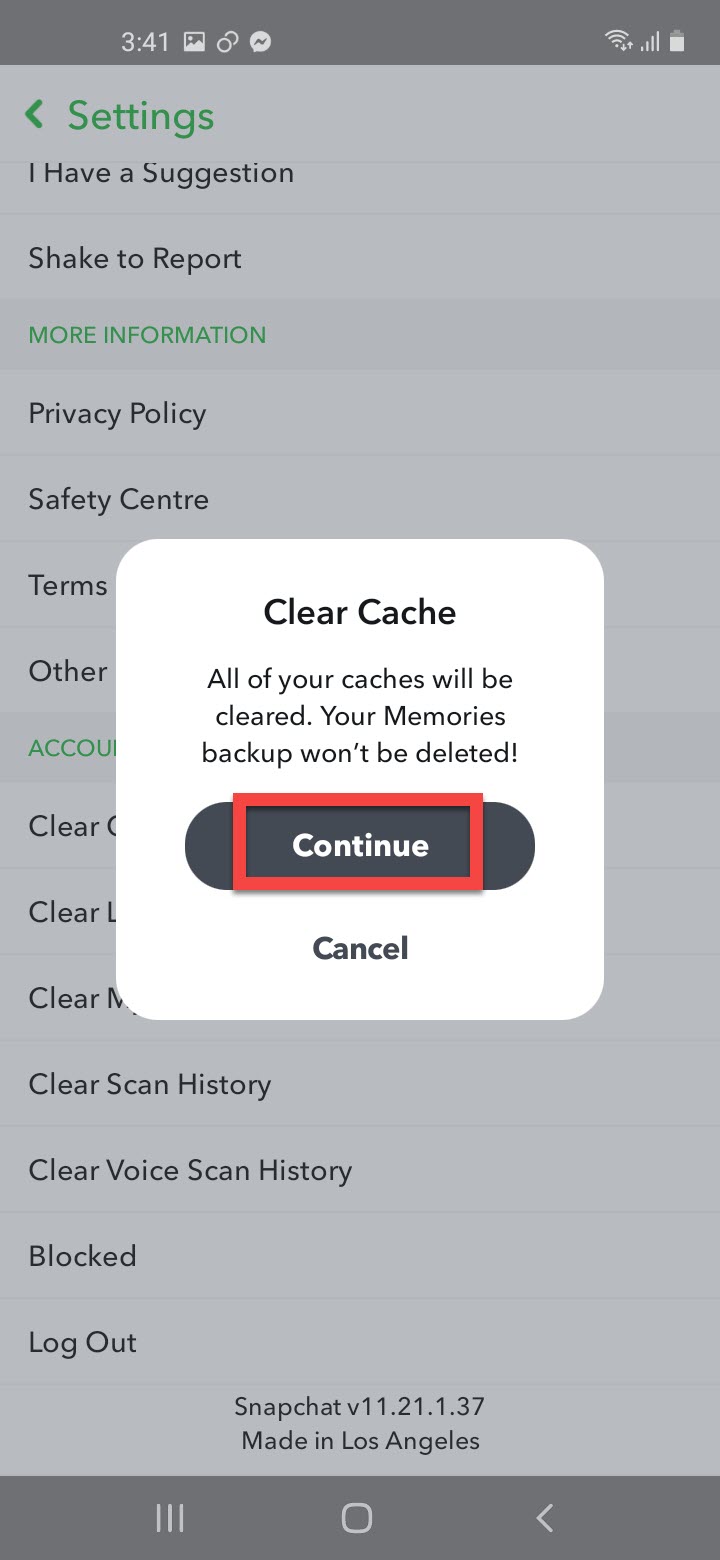This screenshot has height=1560, width=720.
Task: Tap the Android recent apps icon
Action: (170, 1519)
